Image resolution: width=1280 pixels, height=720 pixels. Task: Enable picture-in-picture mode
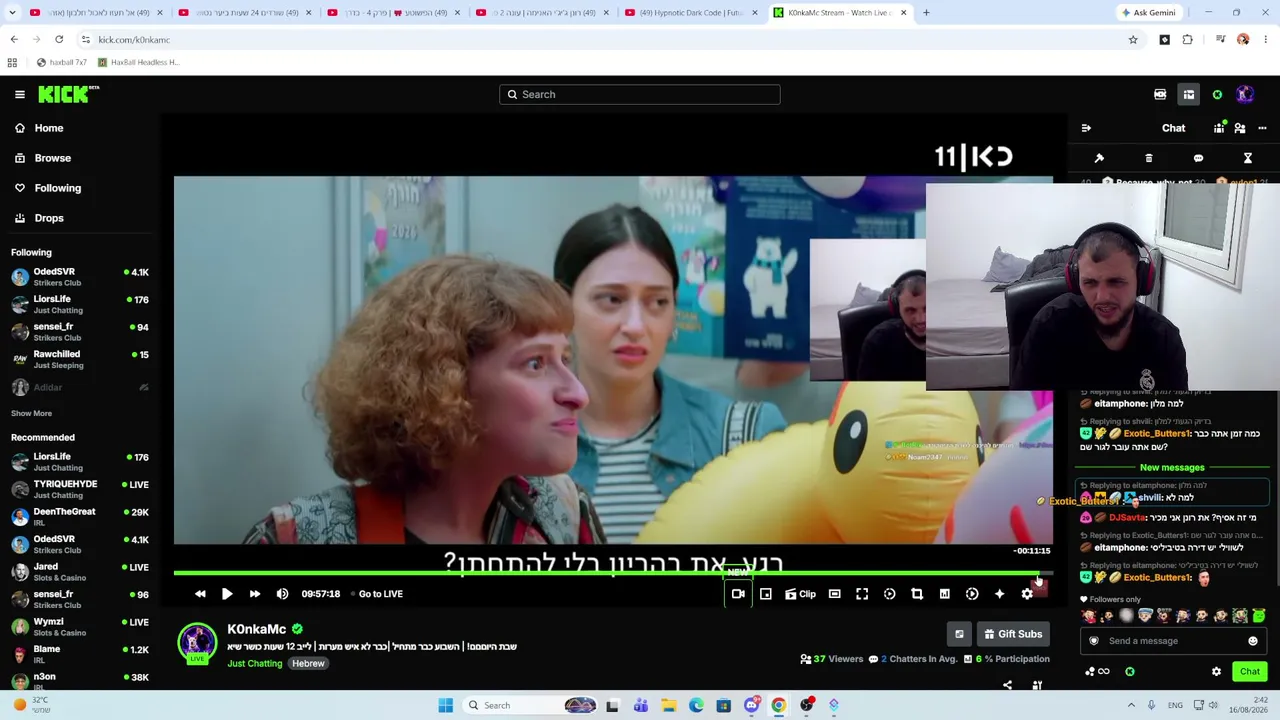click(x=766, y=594)
